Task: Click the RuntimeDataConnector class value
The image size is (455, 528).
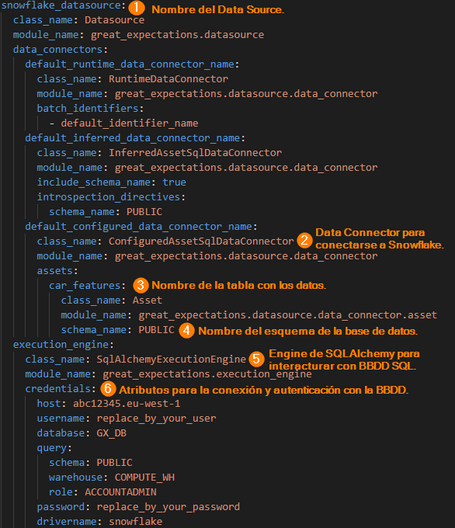Action: (168, 79)
